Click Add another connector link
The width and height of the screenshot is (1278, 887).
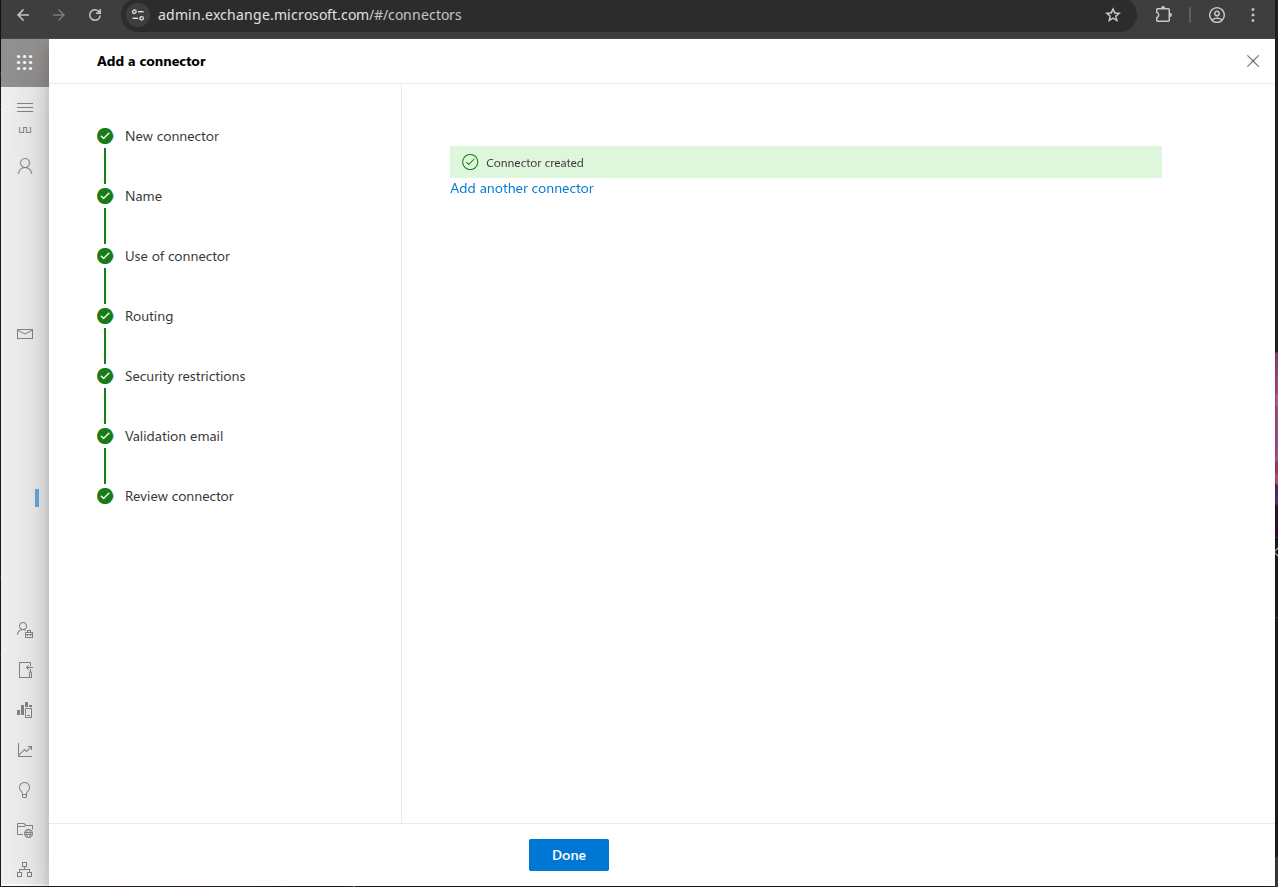[x=522, y=188]
